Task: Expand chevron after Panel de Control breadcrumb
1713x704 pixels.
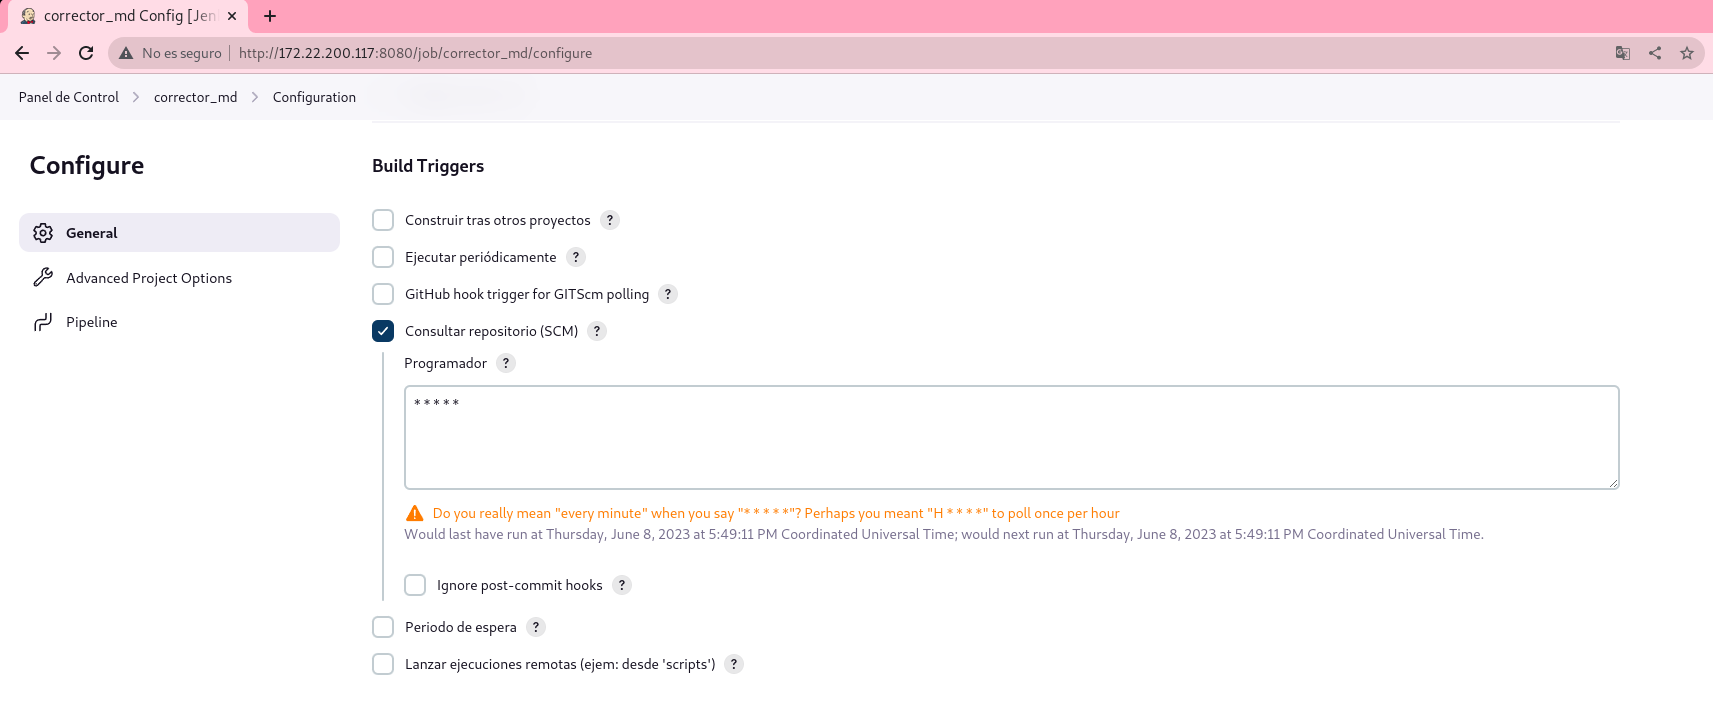Action: (x=136, y=97)
